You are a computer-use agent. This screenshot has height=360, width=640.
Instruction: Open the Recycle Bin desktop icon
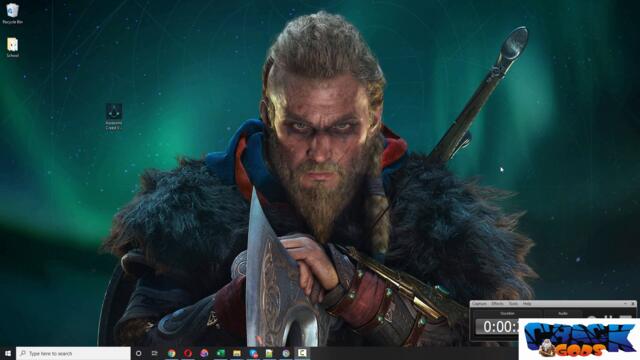(x=12, y=13)
